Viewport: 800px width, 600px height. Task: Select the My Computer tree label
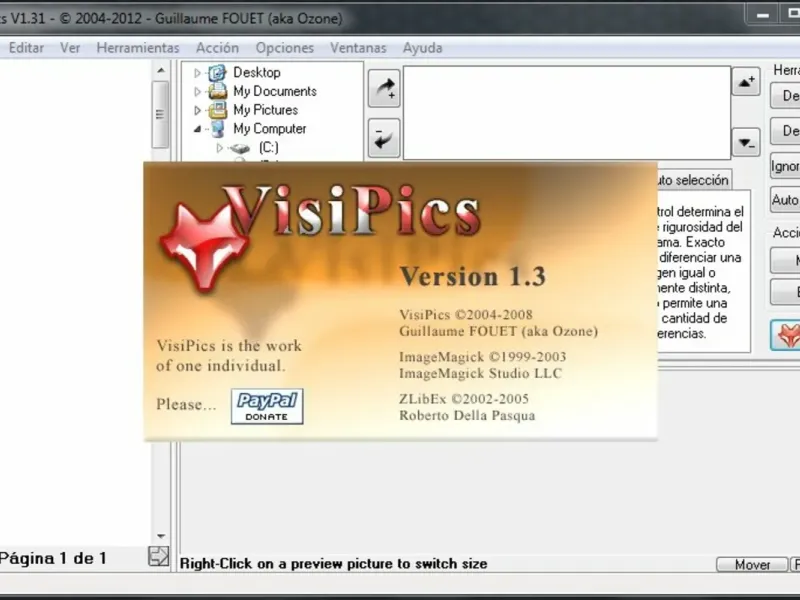(x=269, y=129)
